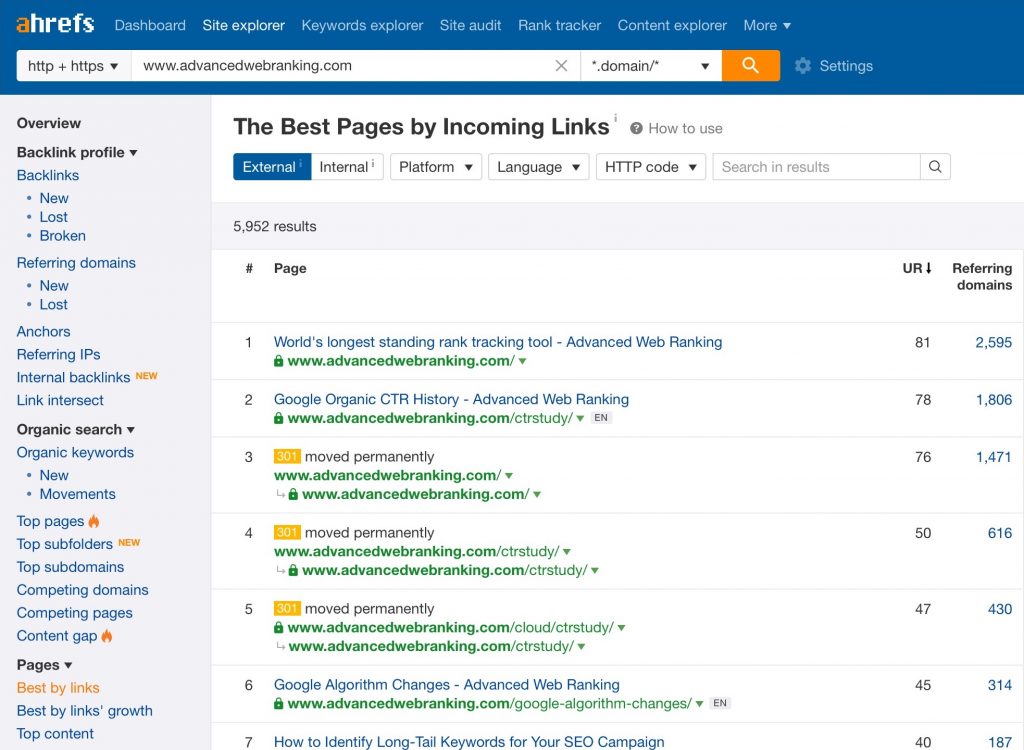The width and height of the screenshot is (1024, 750).
Task: Select the External links toggle
Action: click(x=272, y=167)
